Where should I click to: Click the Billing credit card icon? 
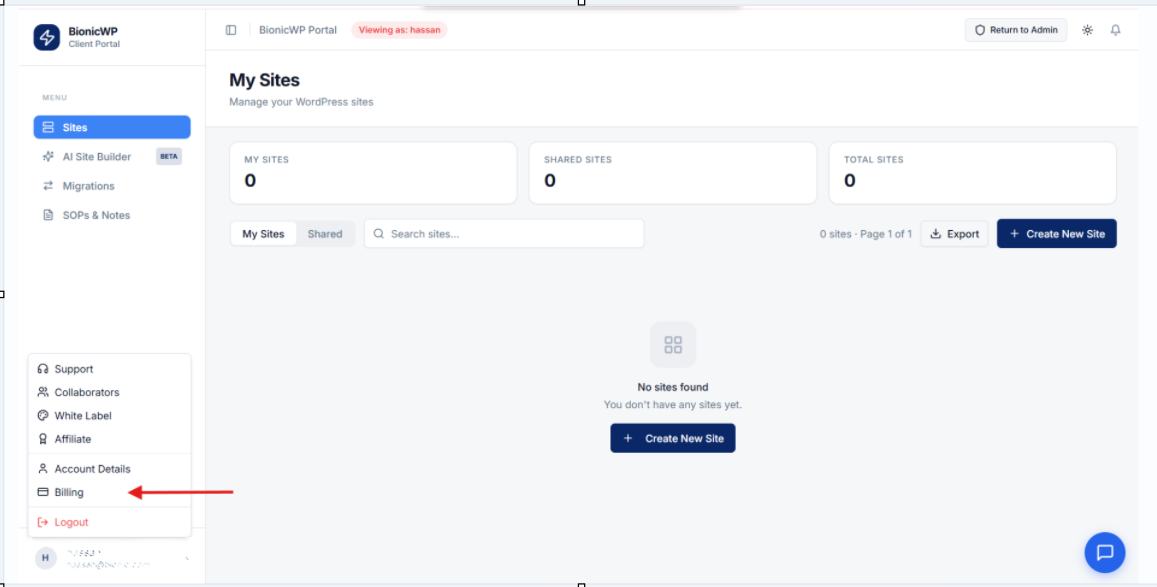[43, 492]
